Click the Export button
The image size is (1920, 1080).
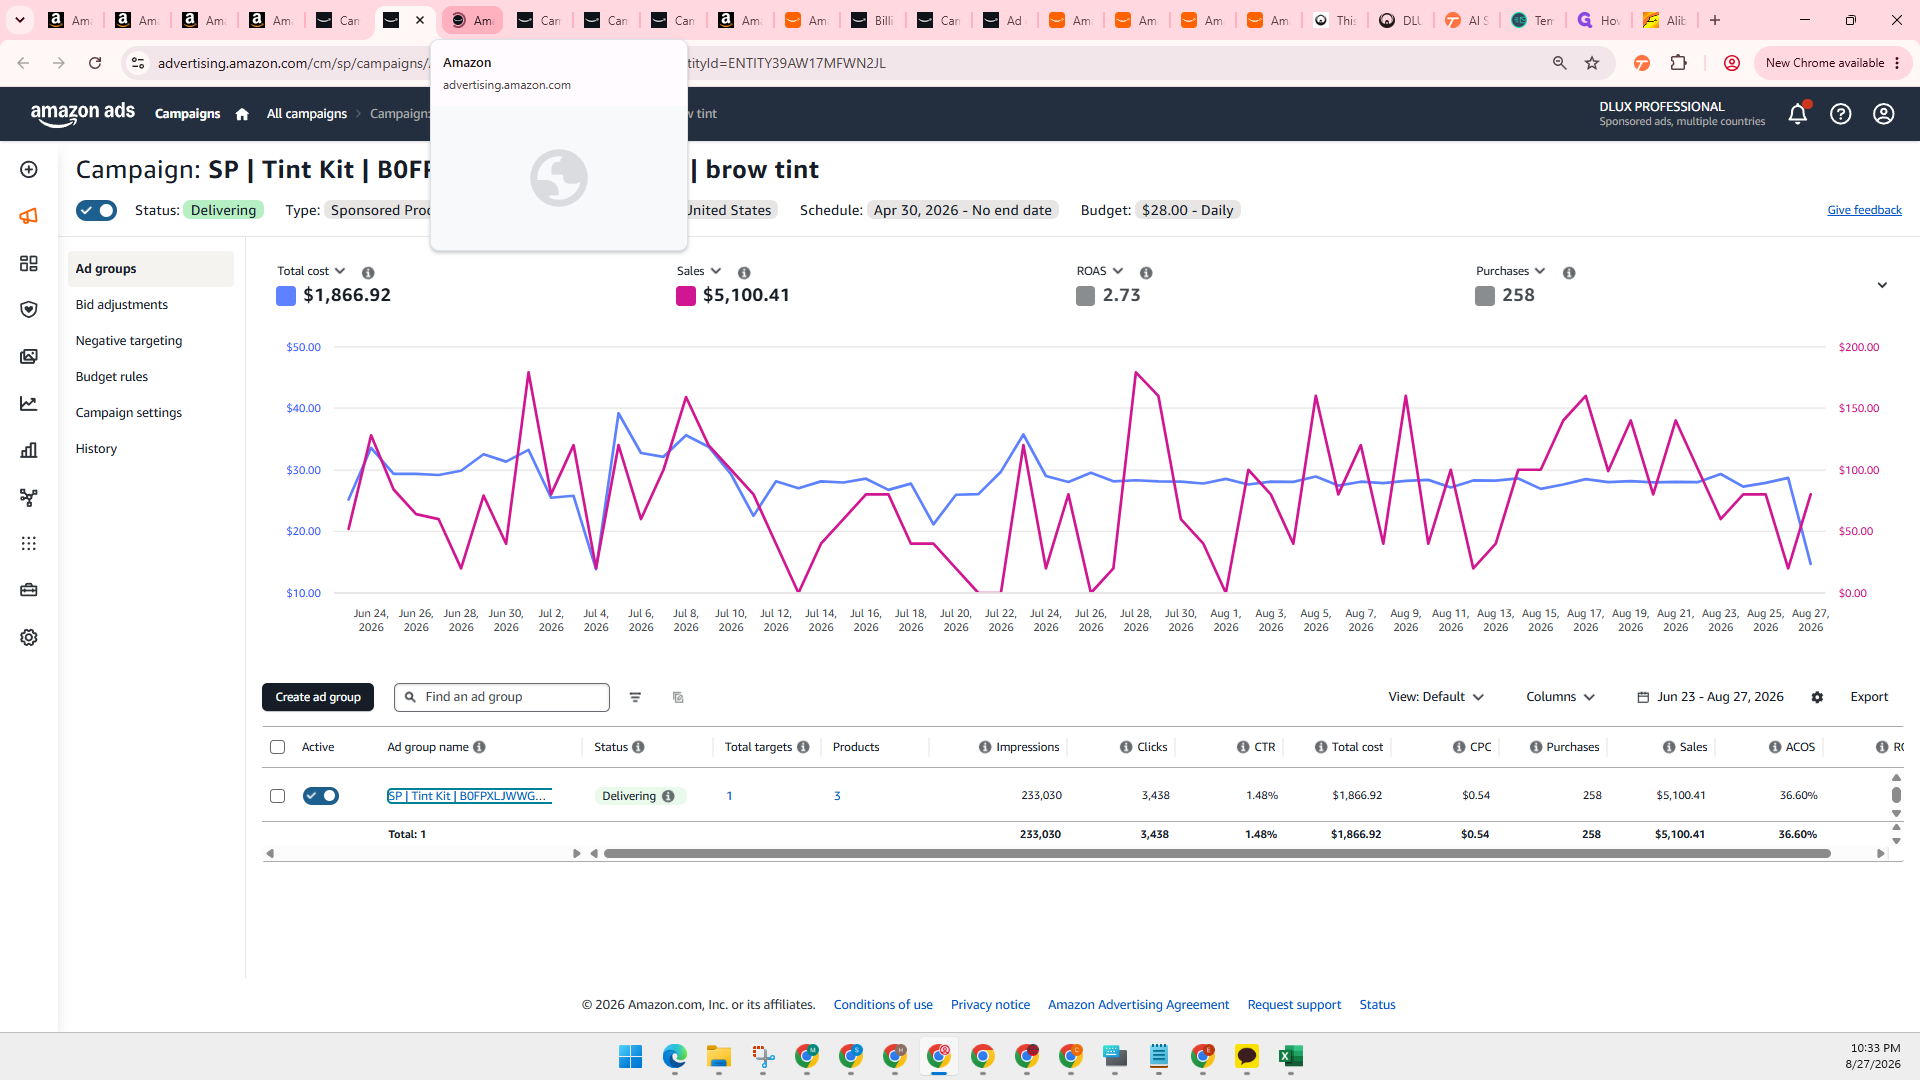1869,698
